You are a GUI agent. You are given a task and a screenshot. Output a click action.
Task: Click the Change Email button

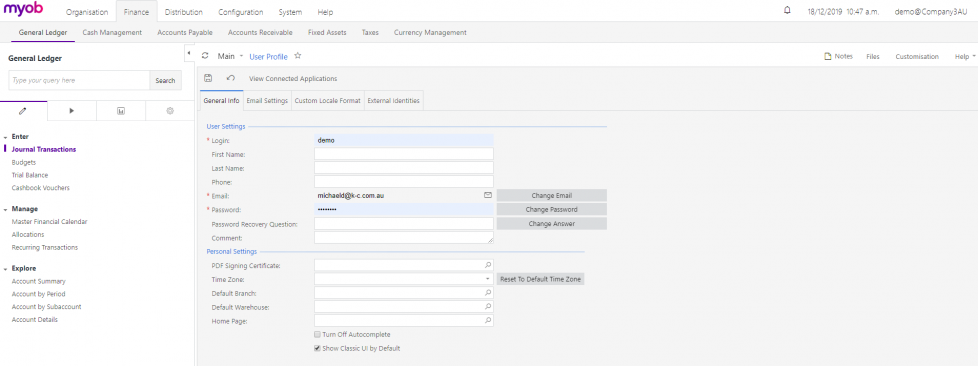click(x=551, y=196)
